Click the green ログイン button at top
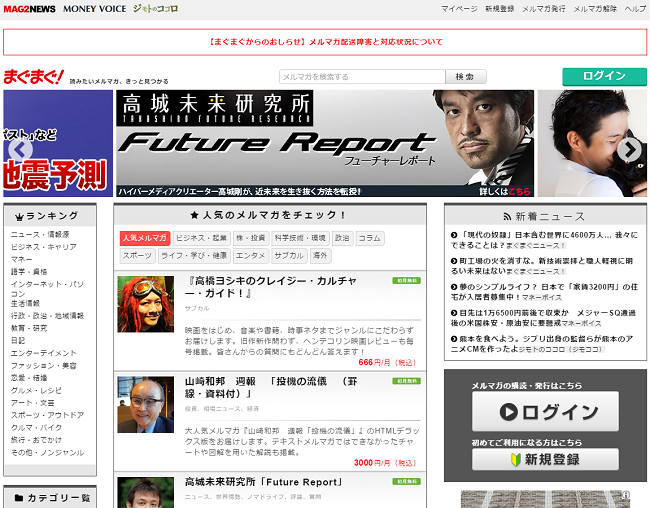The width and height of the screenshot is (650, 508). click(x=604, y=76)
